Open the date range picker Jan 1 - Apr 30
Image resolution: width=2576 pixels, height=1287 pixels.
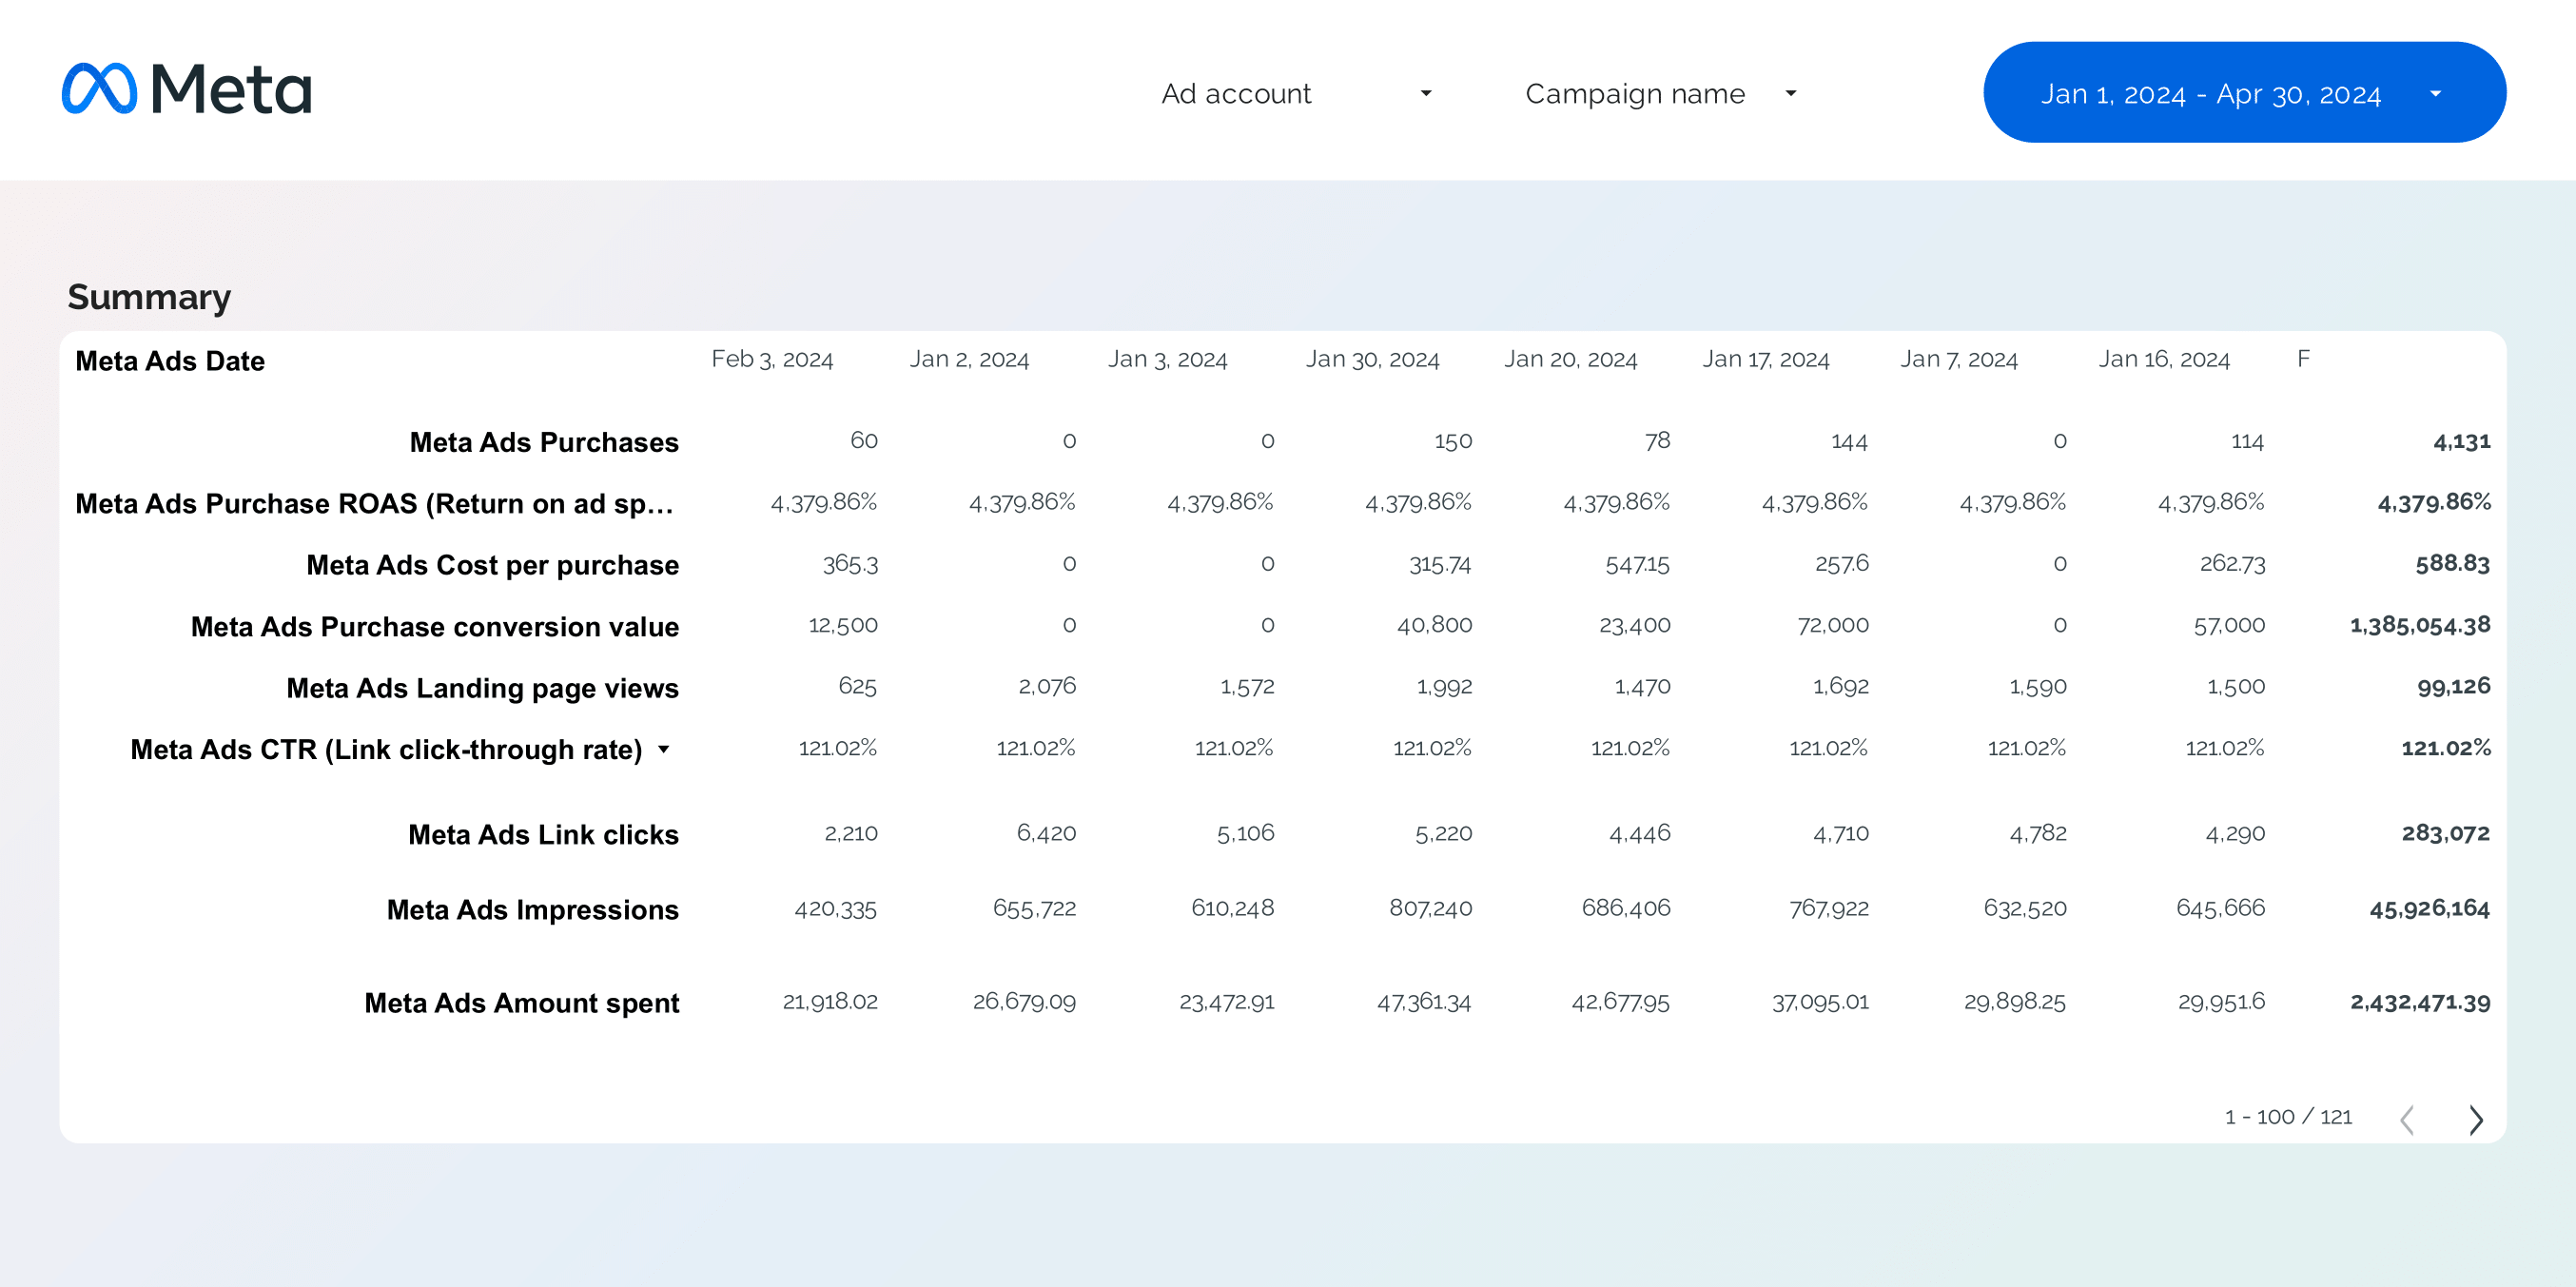tap(2244, 92)
